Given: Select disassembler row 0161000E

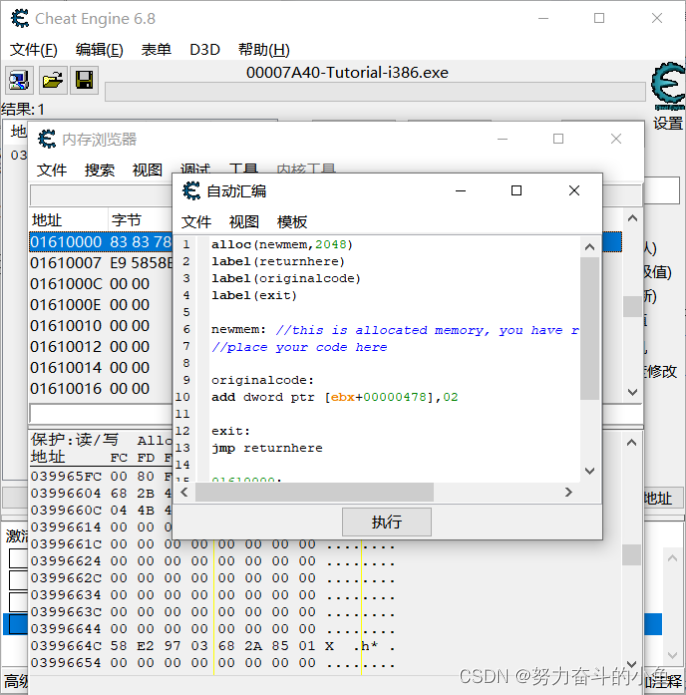Looking at the screenshot, I should click(101, 305).
